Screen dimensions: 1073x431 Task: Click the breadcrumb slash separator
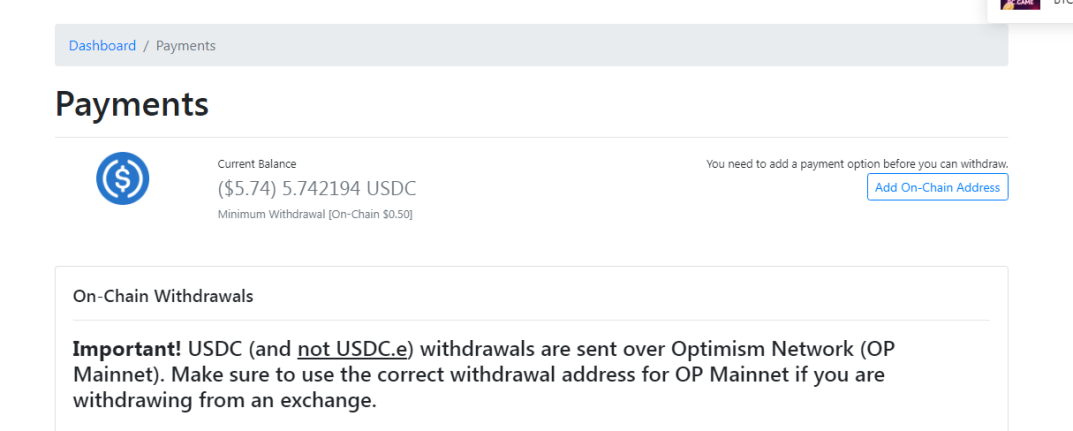(x=146, y=46)
